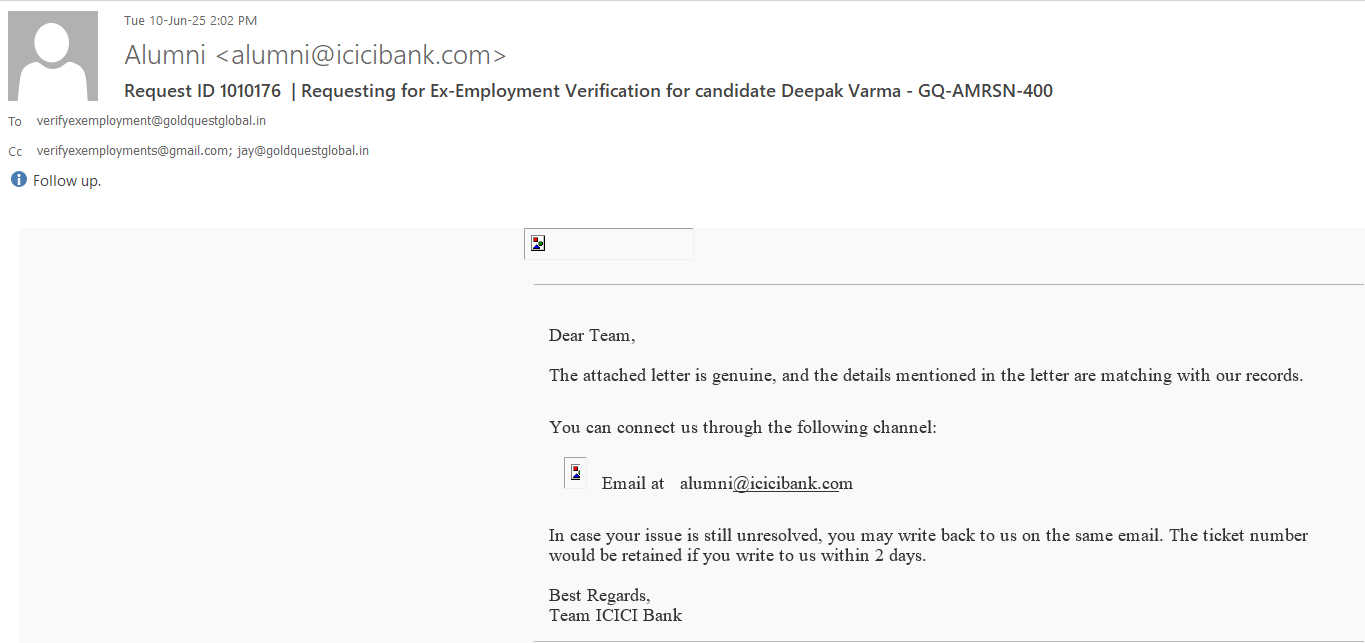Click the "In case your issue" paragraph
This screenshot has height=643, width=1365.
pyautogui.click(x=927, y=545)
